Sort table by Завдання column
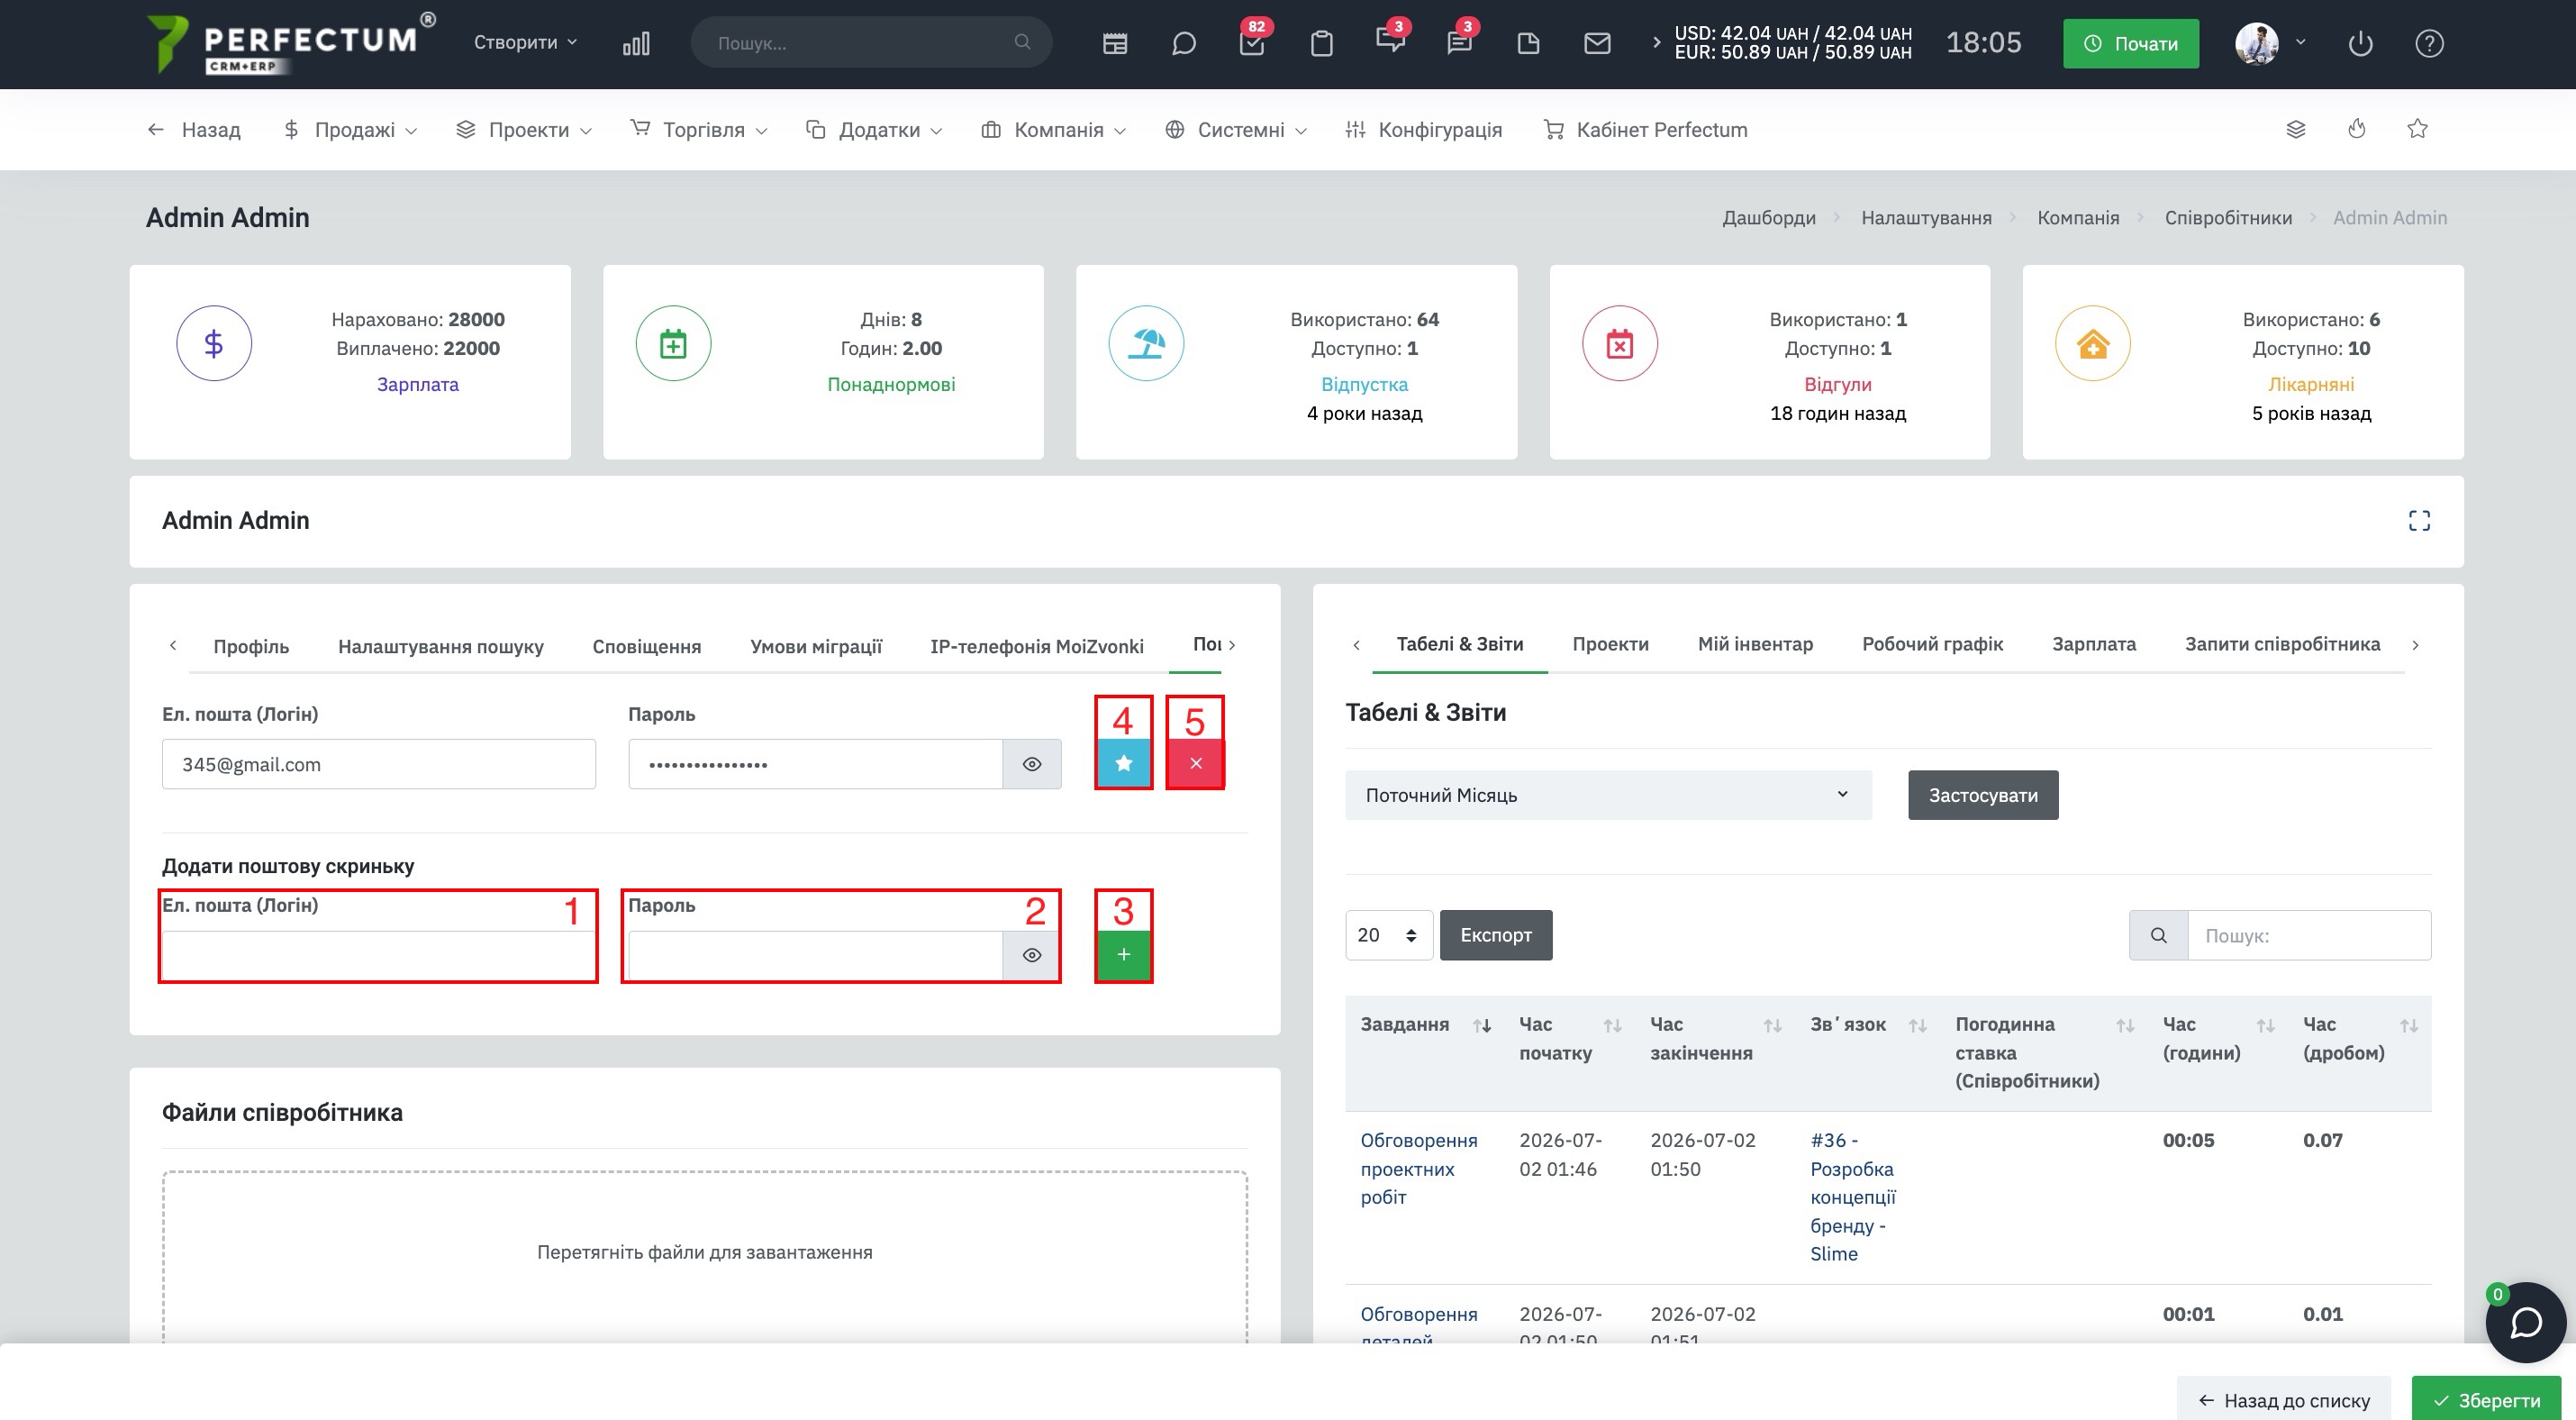This screenshot has height=1420, width=2576. pyautogui.click(x=1482, y=1025)
